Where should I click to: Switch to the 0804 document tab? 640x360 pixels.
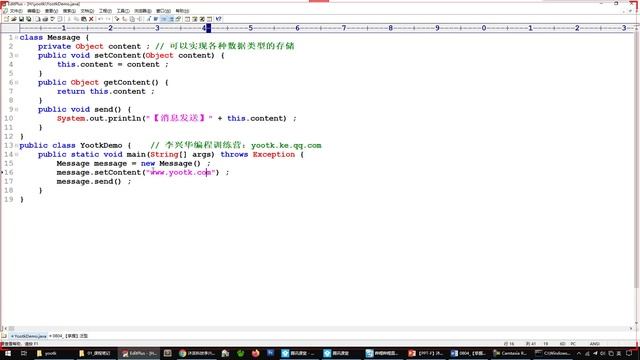(69, 336)
